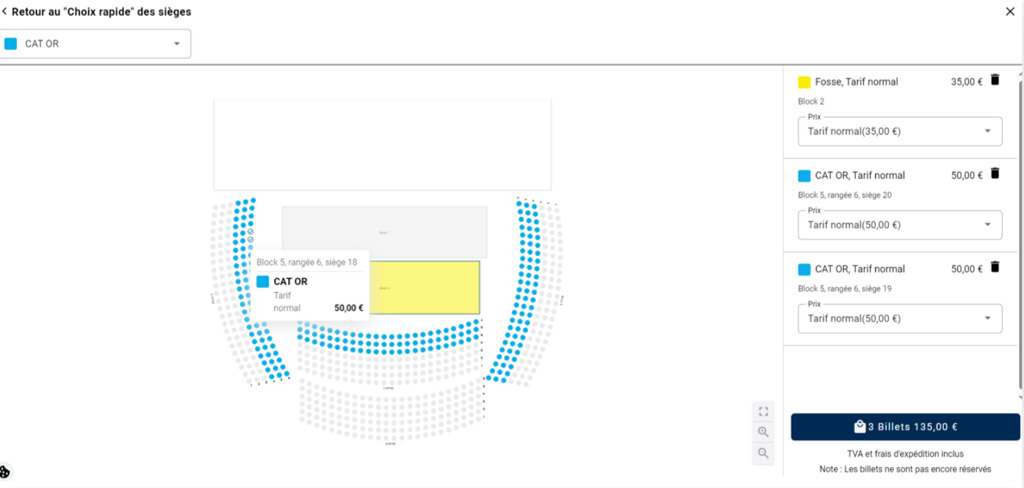Viewport: 1024px width, 488px height.
Task: Remove the CAT OR siège 19 ticket
Action: [995, 267]
